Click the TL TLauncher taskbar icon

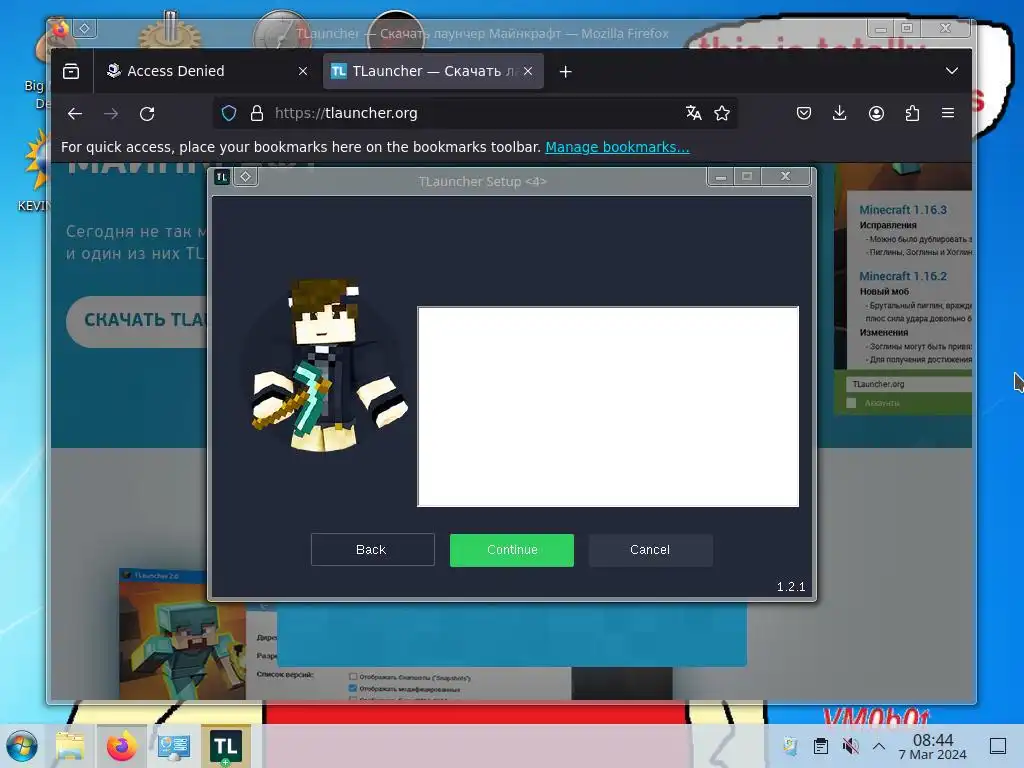coord(225,746)
